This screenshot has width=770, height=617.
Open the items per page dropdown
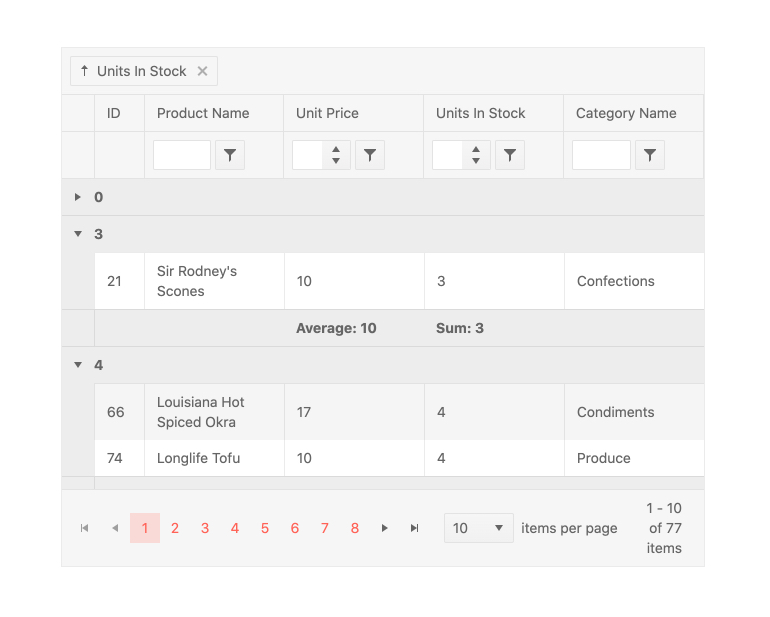[478, 528]
